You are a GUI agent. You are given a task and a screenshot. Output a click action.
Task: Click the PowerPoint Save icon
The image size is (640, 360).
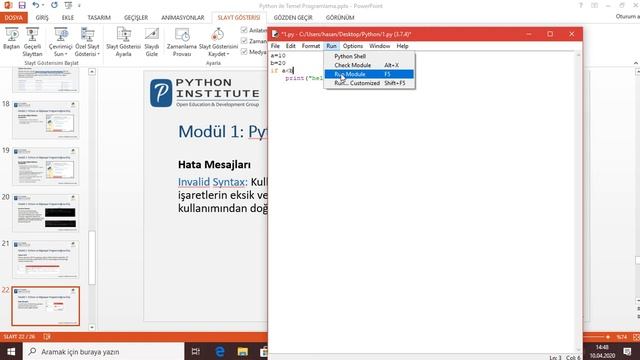coord(22,5)
